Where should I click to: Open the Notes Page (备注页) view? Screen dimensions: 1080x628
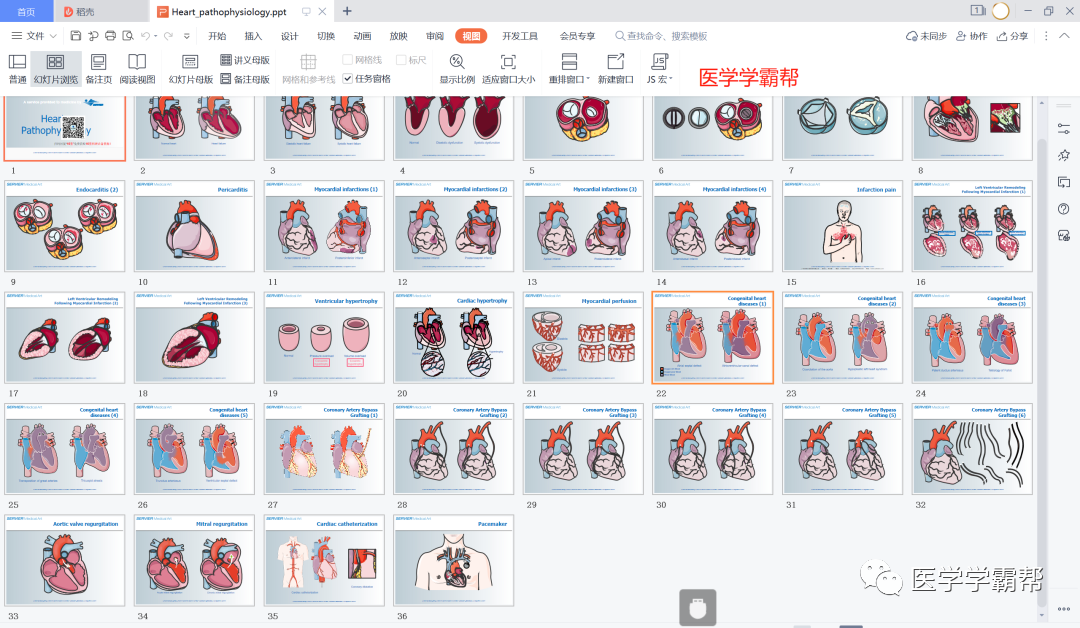[x=98, y=69]
